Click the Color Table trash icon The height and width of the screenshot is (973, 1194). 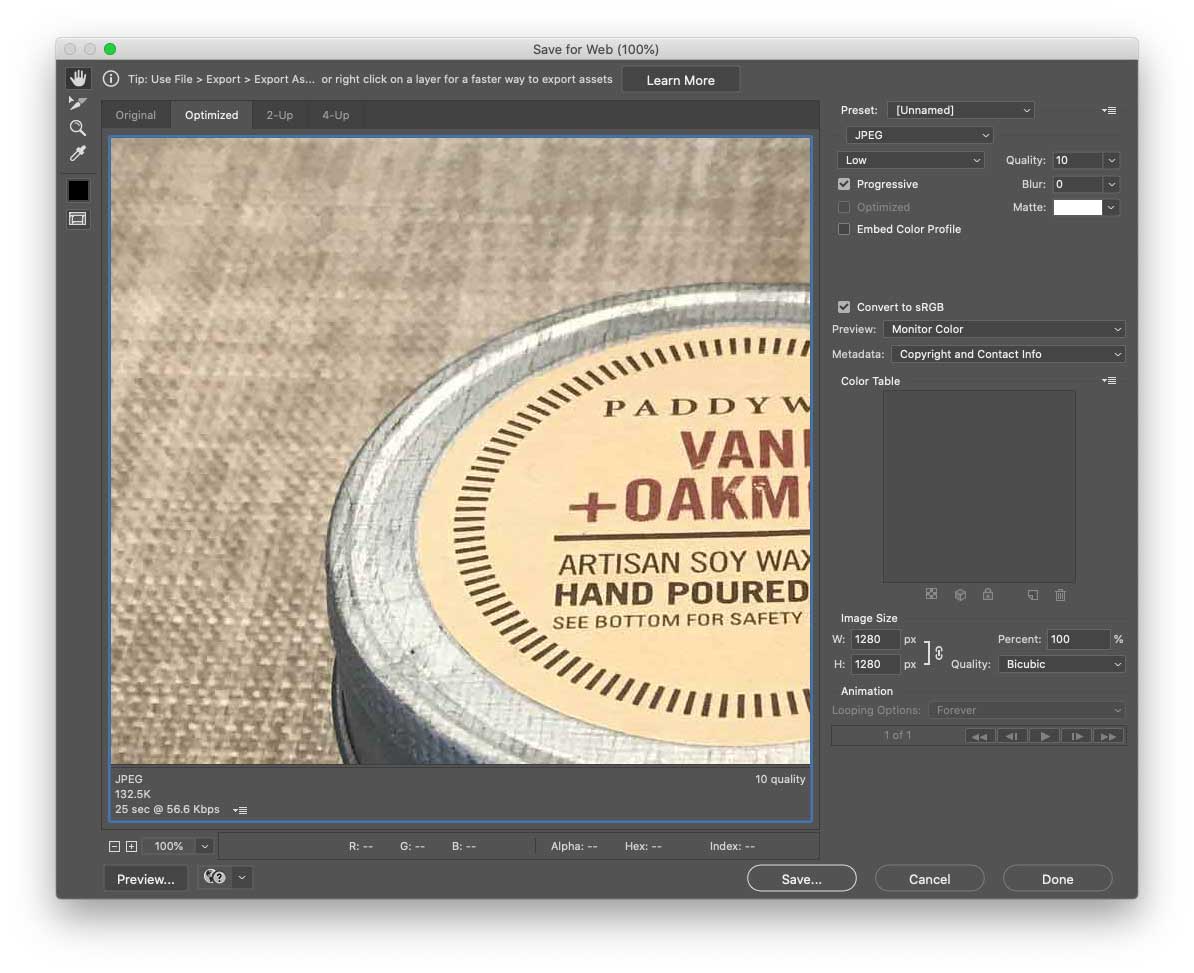(1060, 595)
